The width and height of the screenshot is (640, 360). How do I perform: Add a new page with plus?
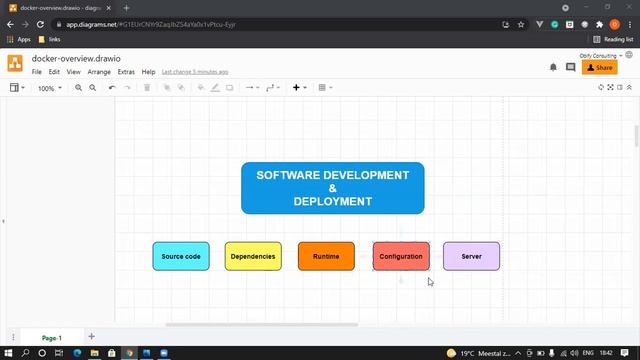point(91,337)
